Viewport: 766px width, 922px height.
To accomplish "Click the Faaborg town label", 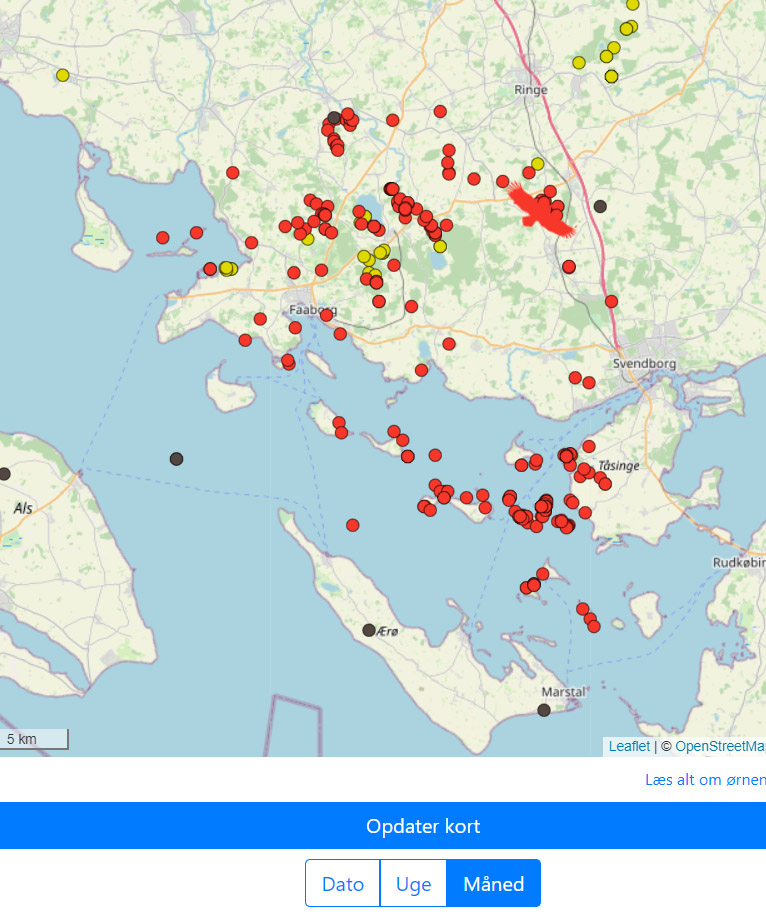I will tap(313, 309).
